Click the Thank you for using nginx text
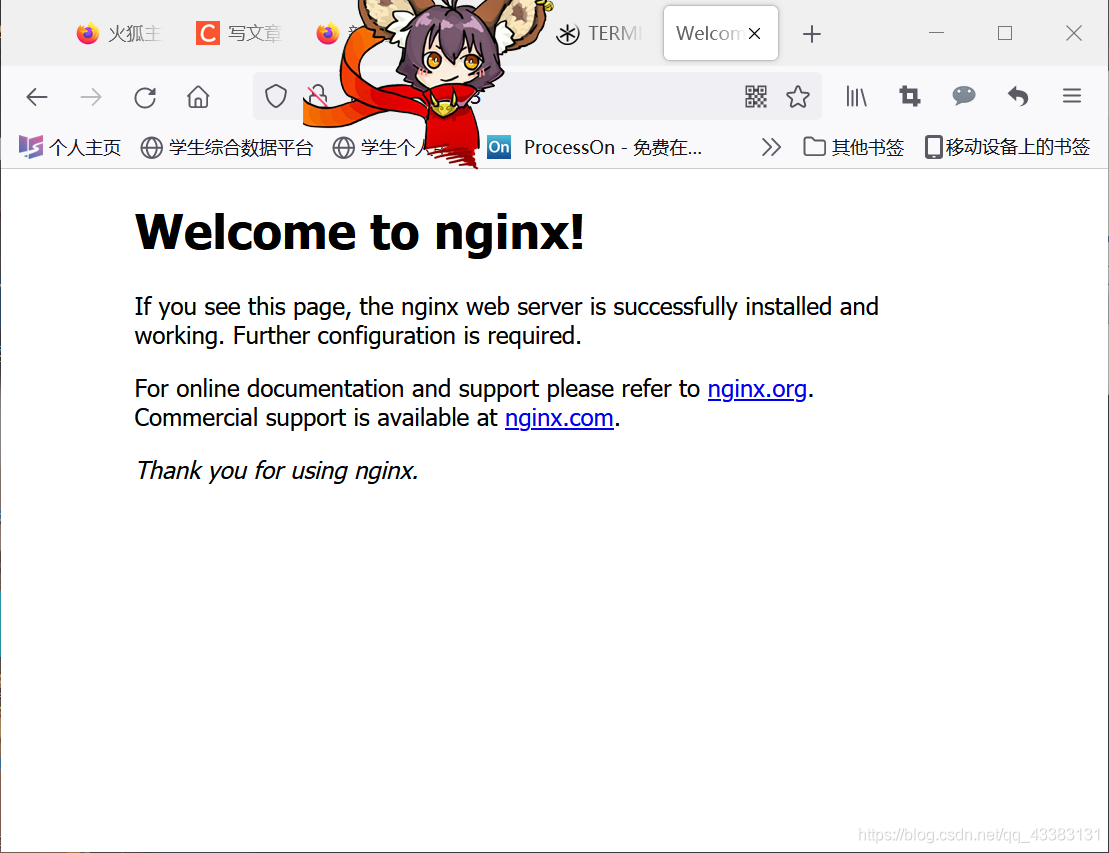 [x=277, y=470]
